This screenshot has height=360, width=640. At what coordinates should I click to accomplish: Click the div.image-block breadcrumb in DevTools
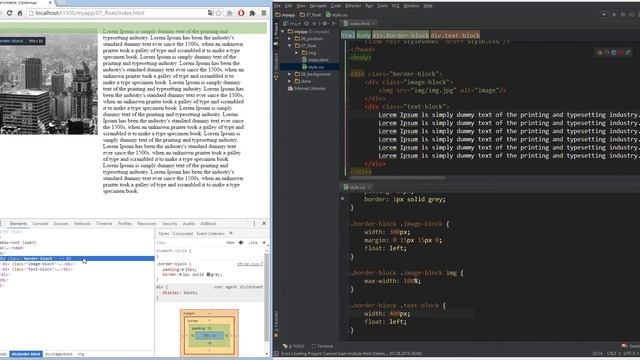click(59, 354)
